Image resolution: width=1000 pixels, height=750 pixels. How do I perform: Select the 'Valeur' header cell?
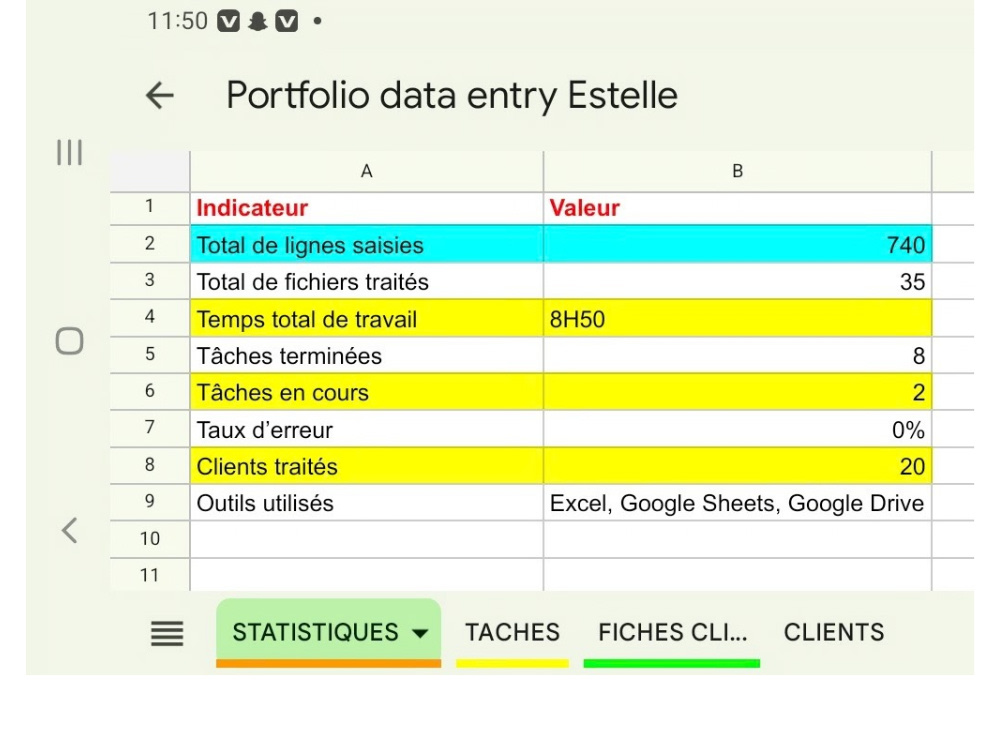[x=738, y=209]
